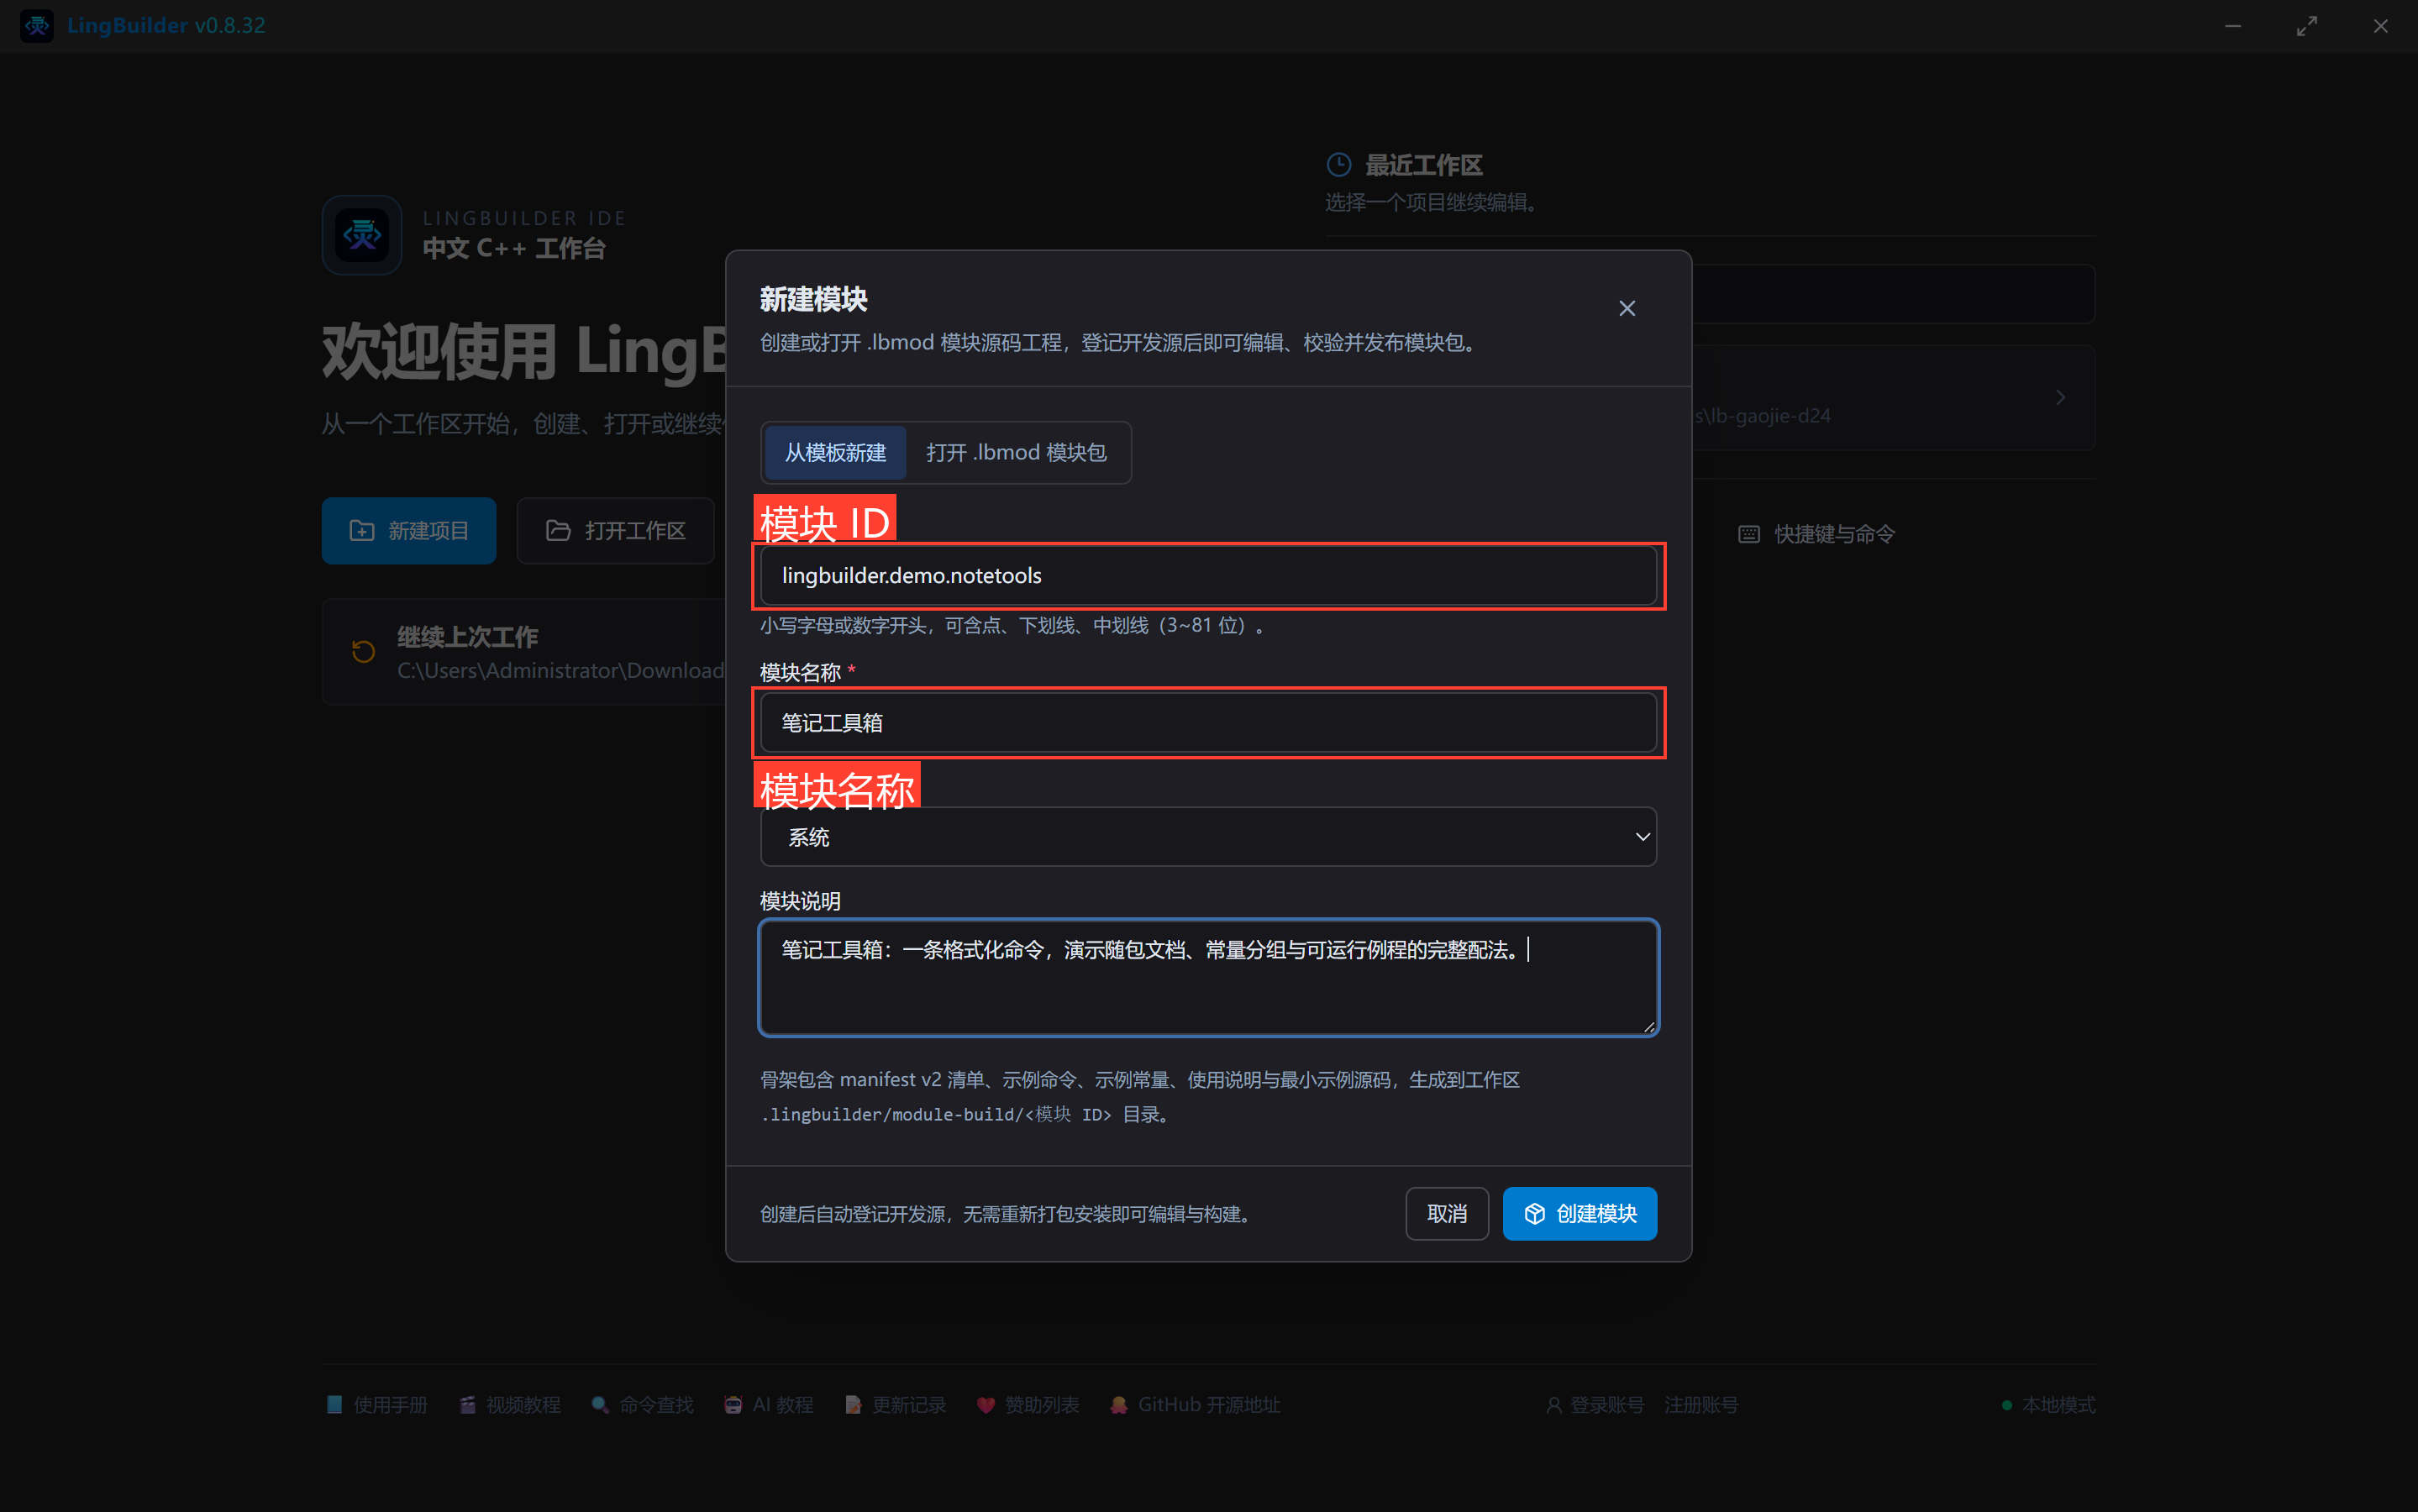Click the open-folder icon on 打开工作区

[558, 531]
